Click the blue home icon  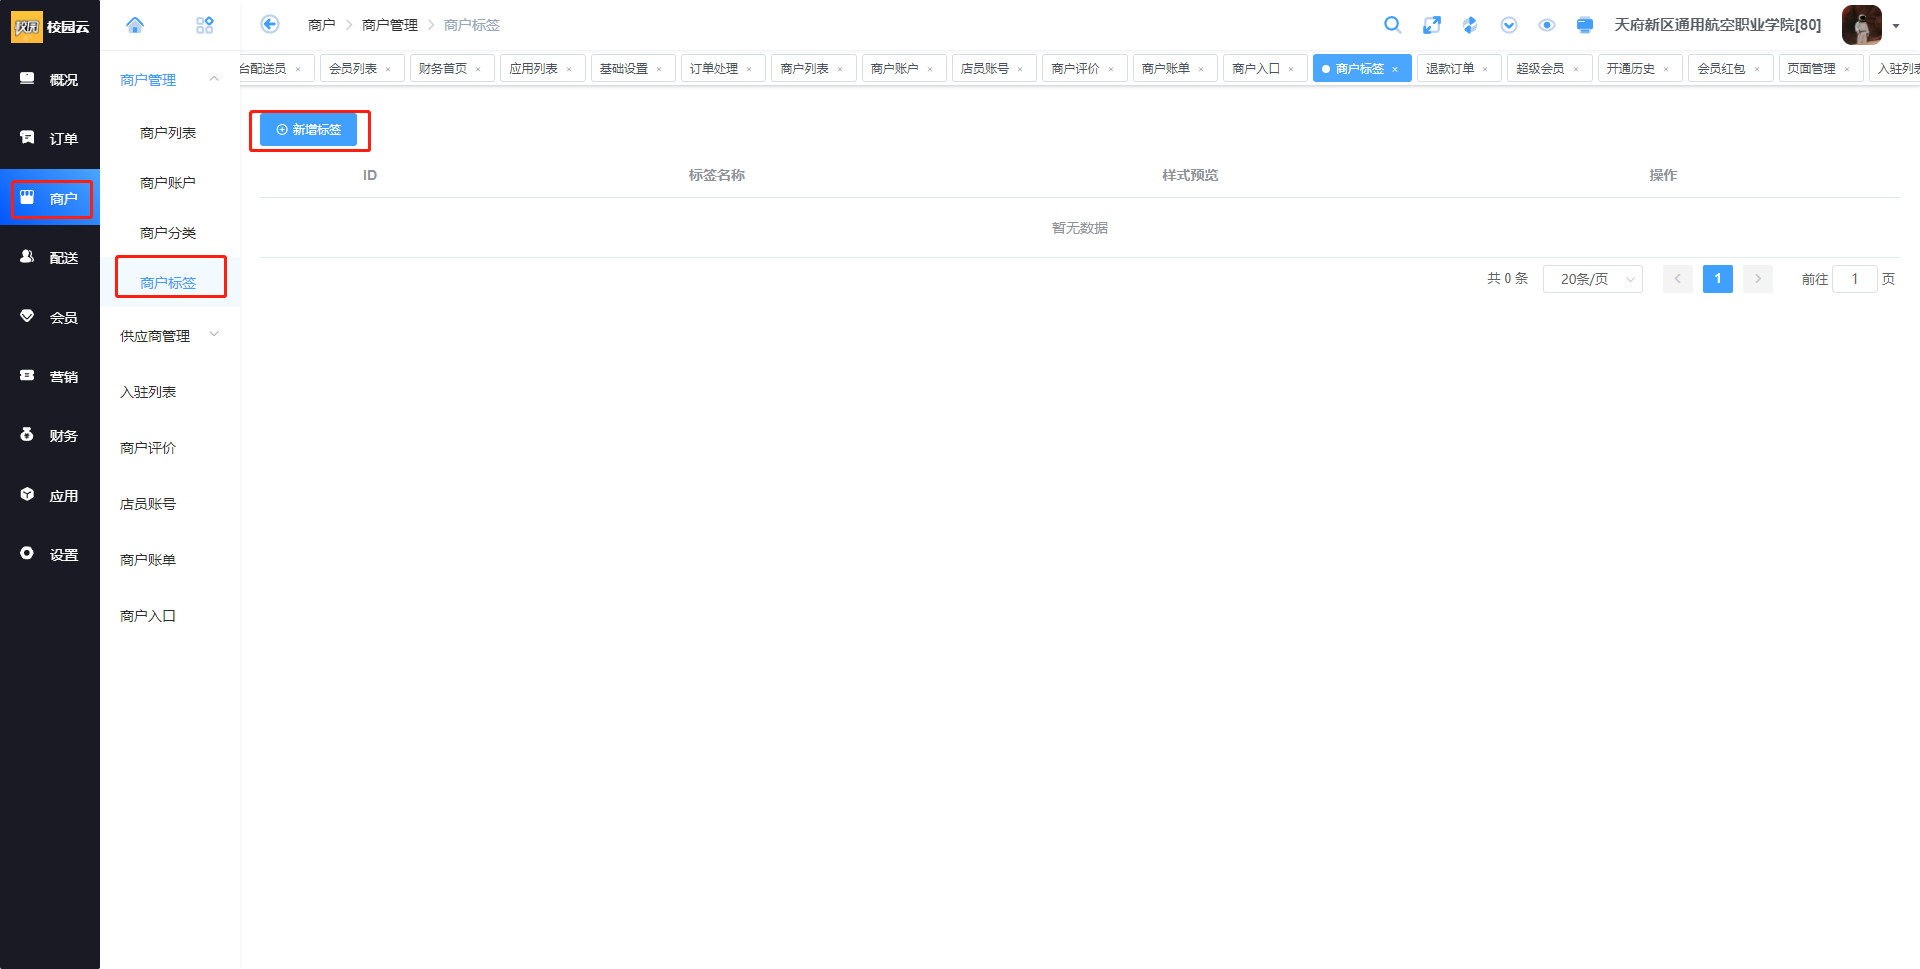(x=135, y=25)
